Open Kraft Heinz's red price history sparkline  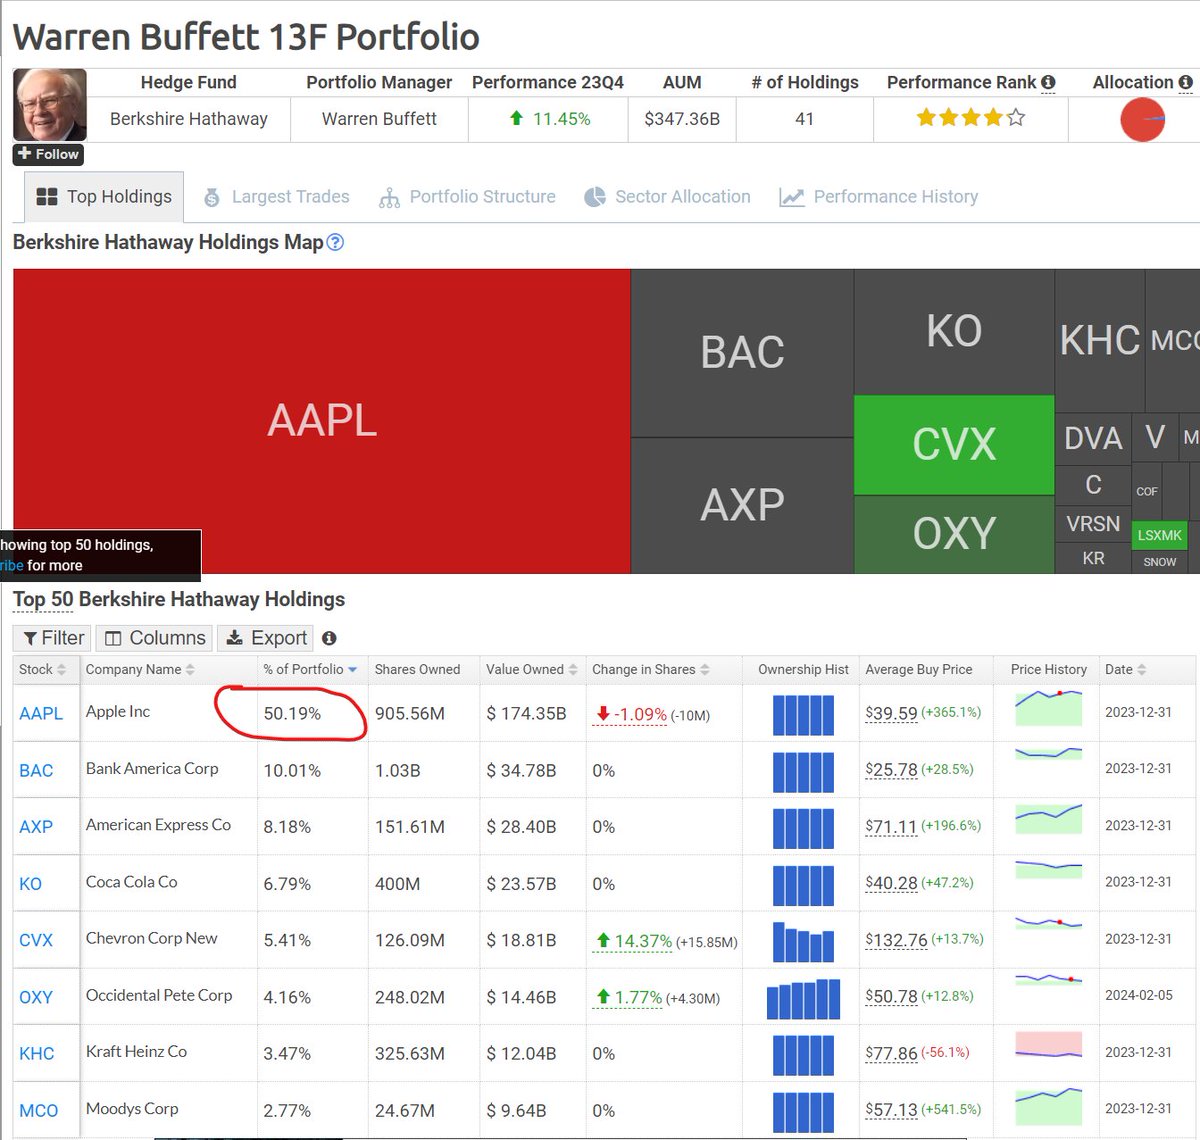[x=1048, y=1046]
